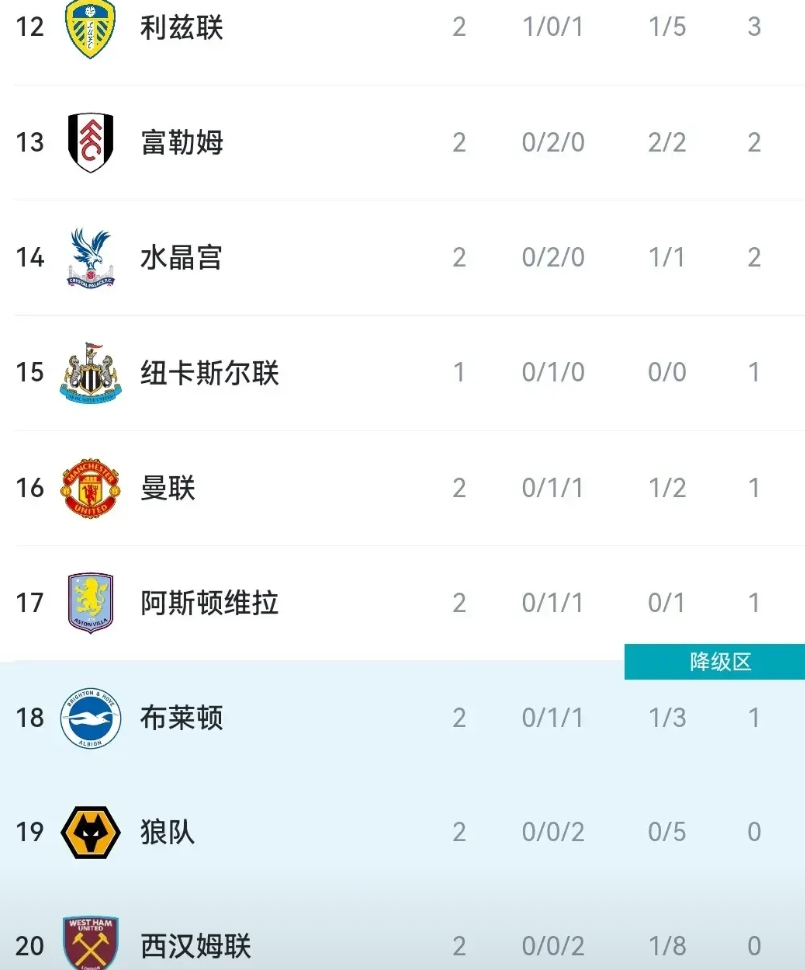Open the Newcastle United crest icon
This screenshot has height=970, width=805.
tap(90, 373)
